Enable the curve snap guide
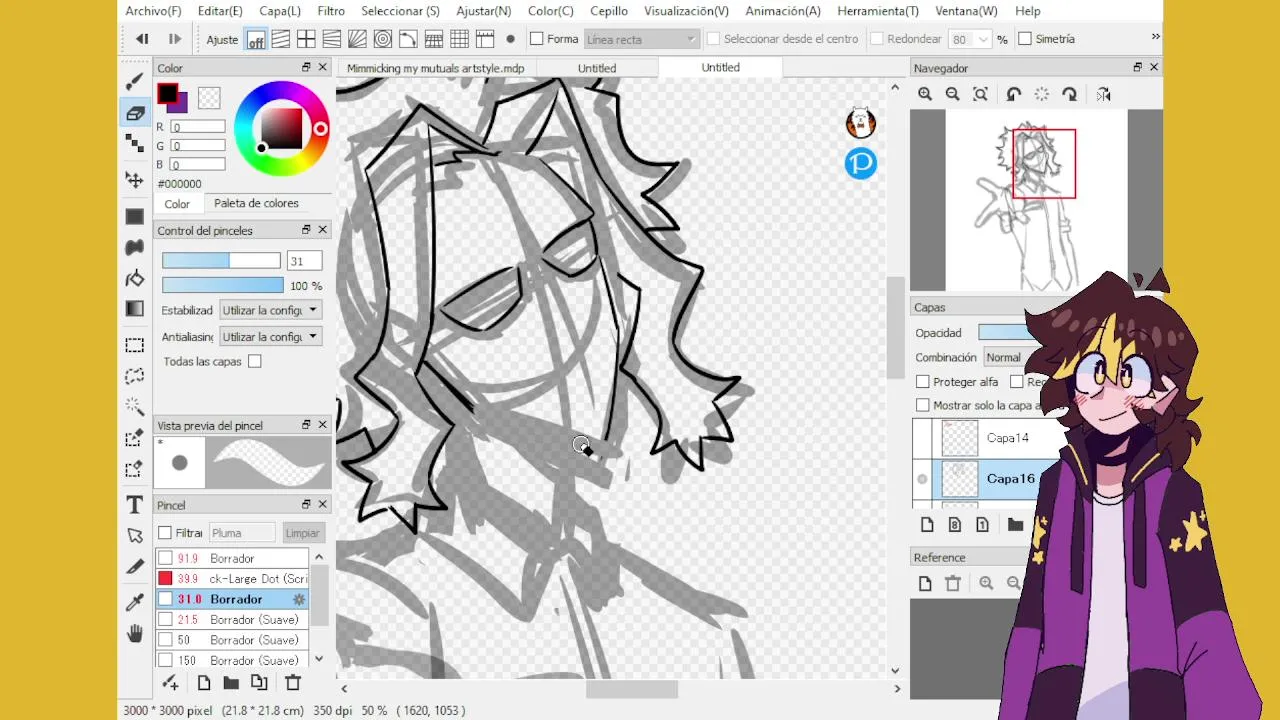The width and height of the screenshot is (1280, 720). click(408, 39)
